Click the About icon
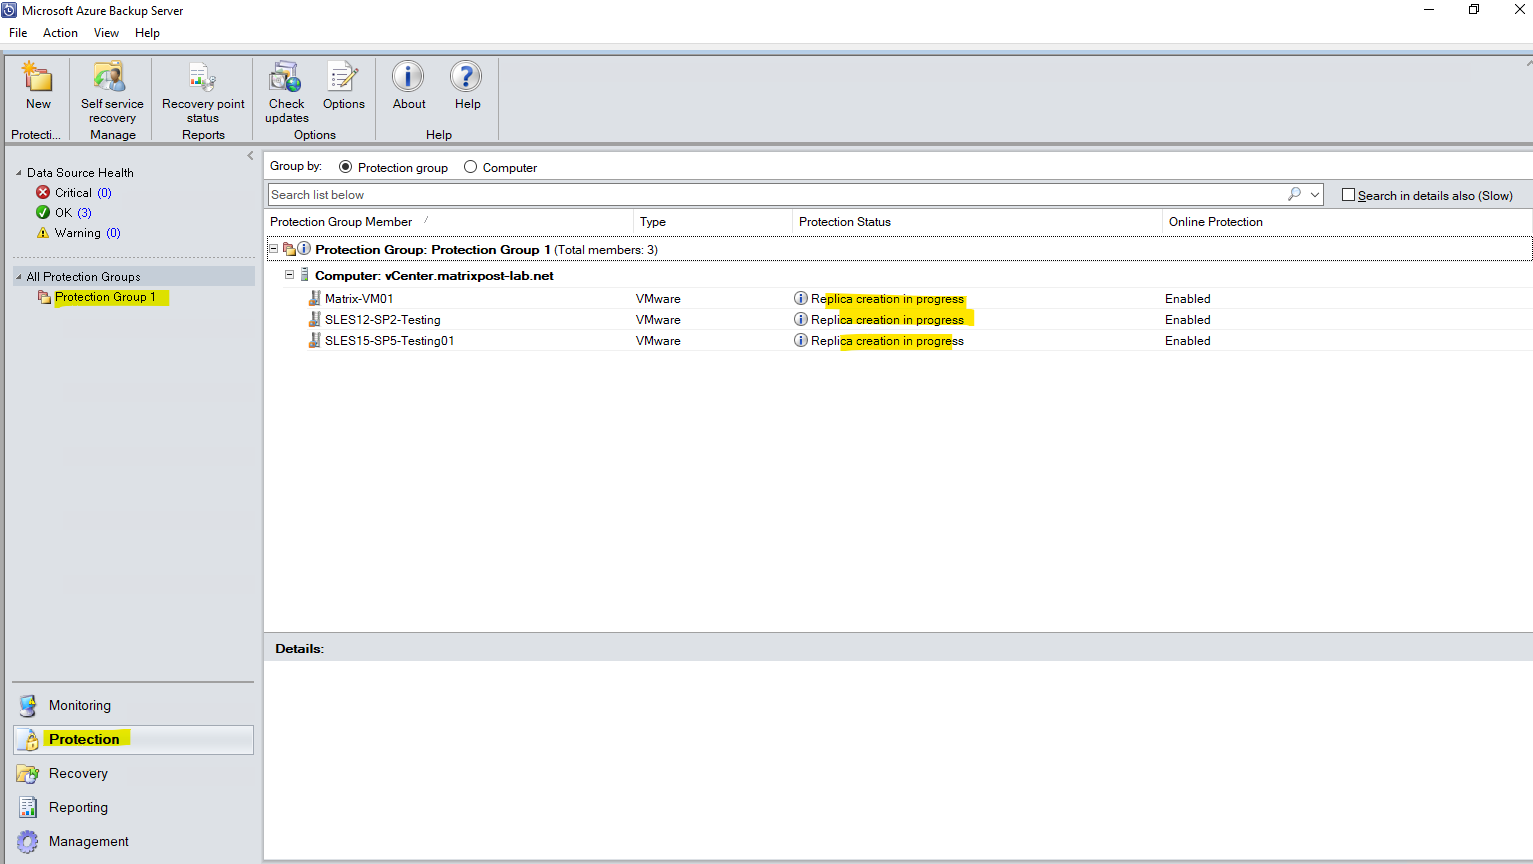 pyautogui.click(x=408, y=76)
